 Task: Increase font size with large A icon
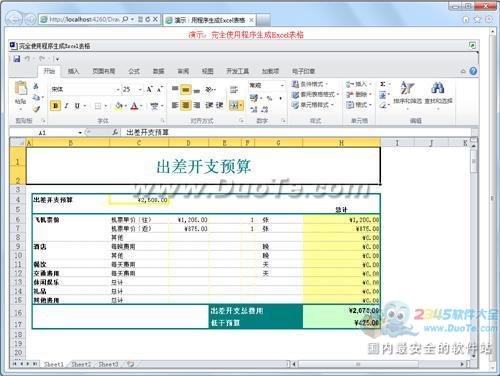click(150, 89)
